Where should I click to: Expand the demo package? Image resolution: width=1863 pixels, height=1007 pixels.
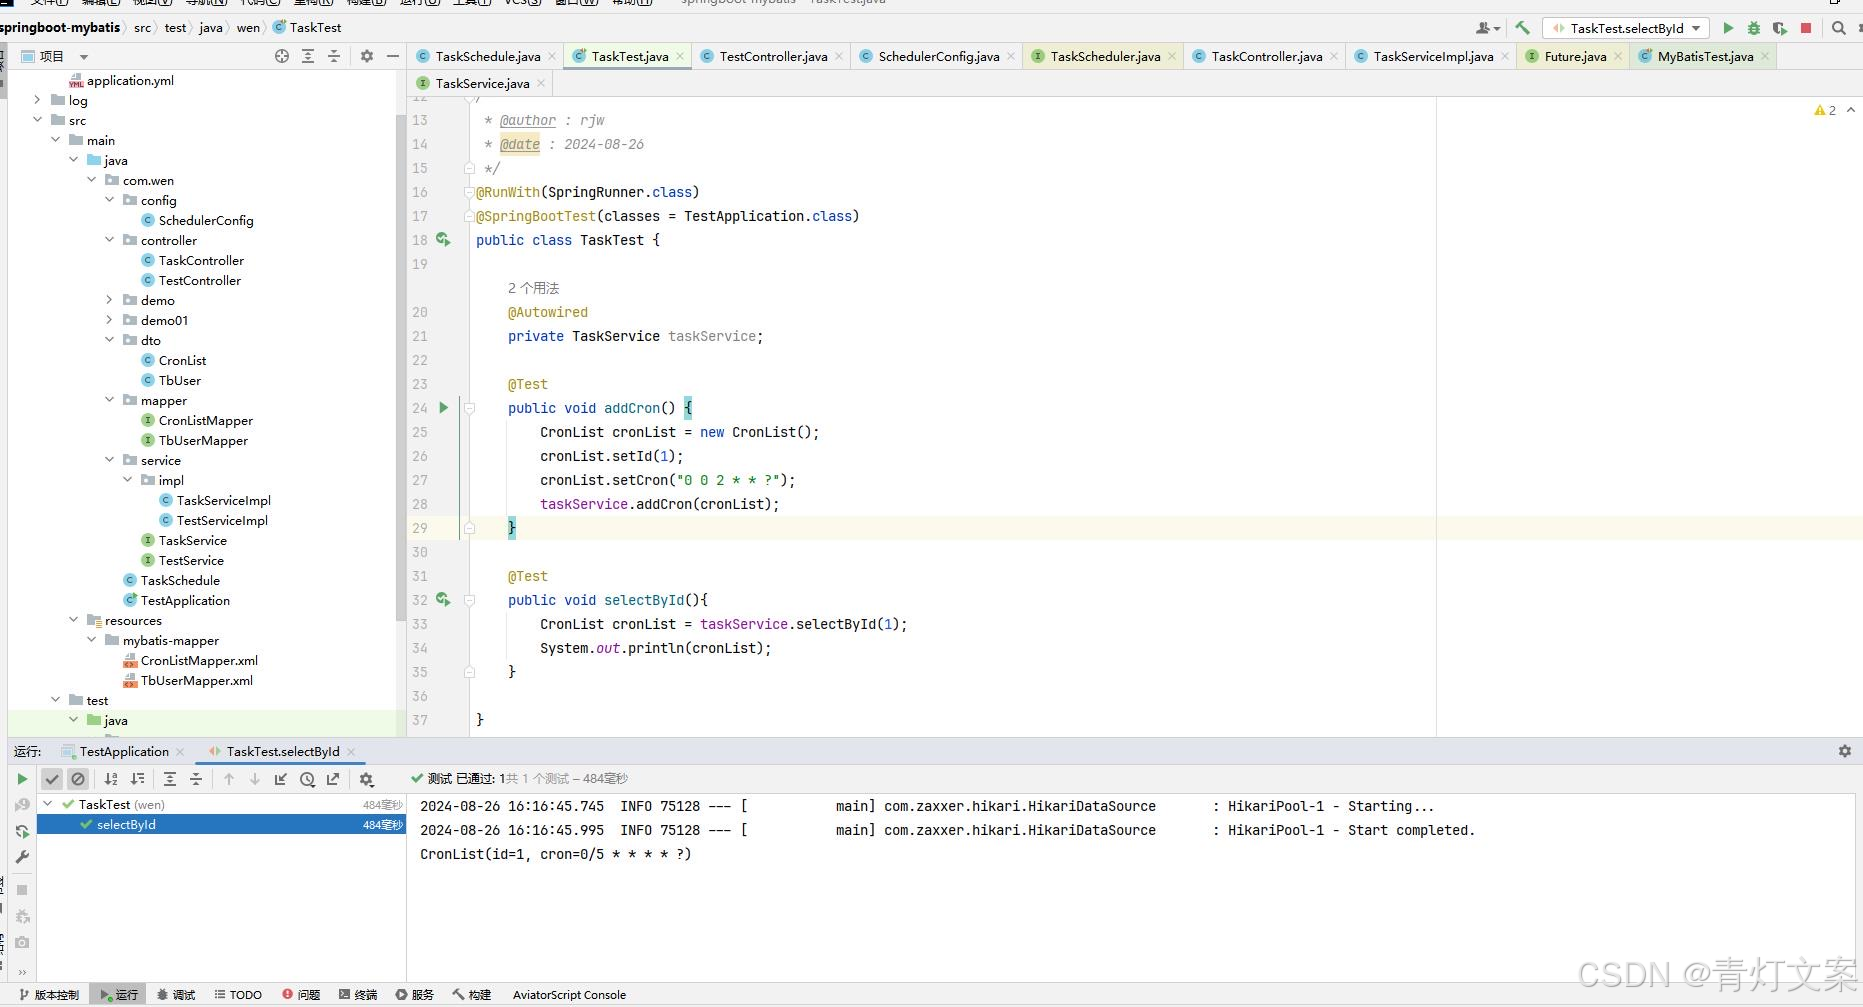click(109, 300)
